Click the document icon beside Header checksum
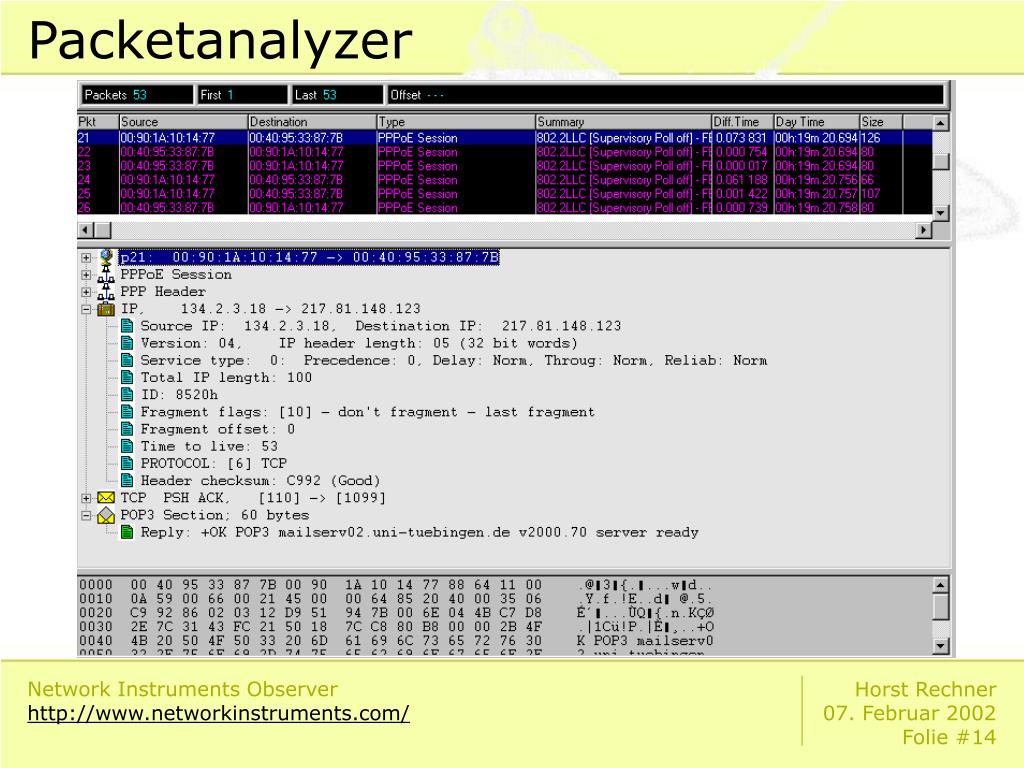 [127, 481]
